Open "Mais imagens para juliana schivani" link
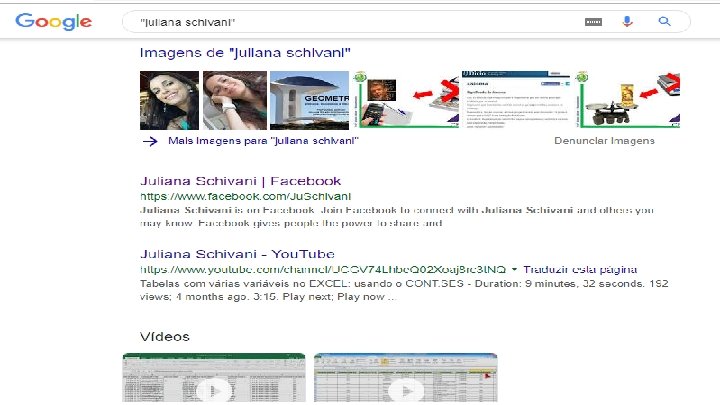This screenshot has width=720, height=405. tap(263, 141)
